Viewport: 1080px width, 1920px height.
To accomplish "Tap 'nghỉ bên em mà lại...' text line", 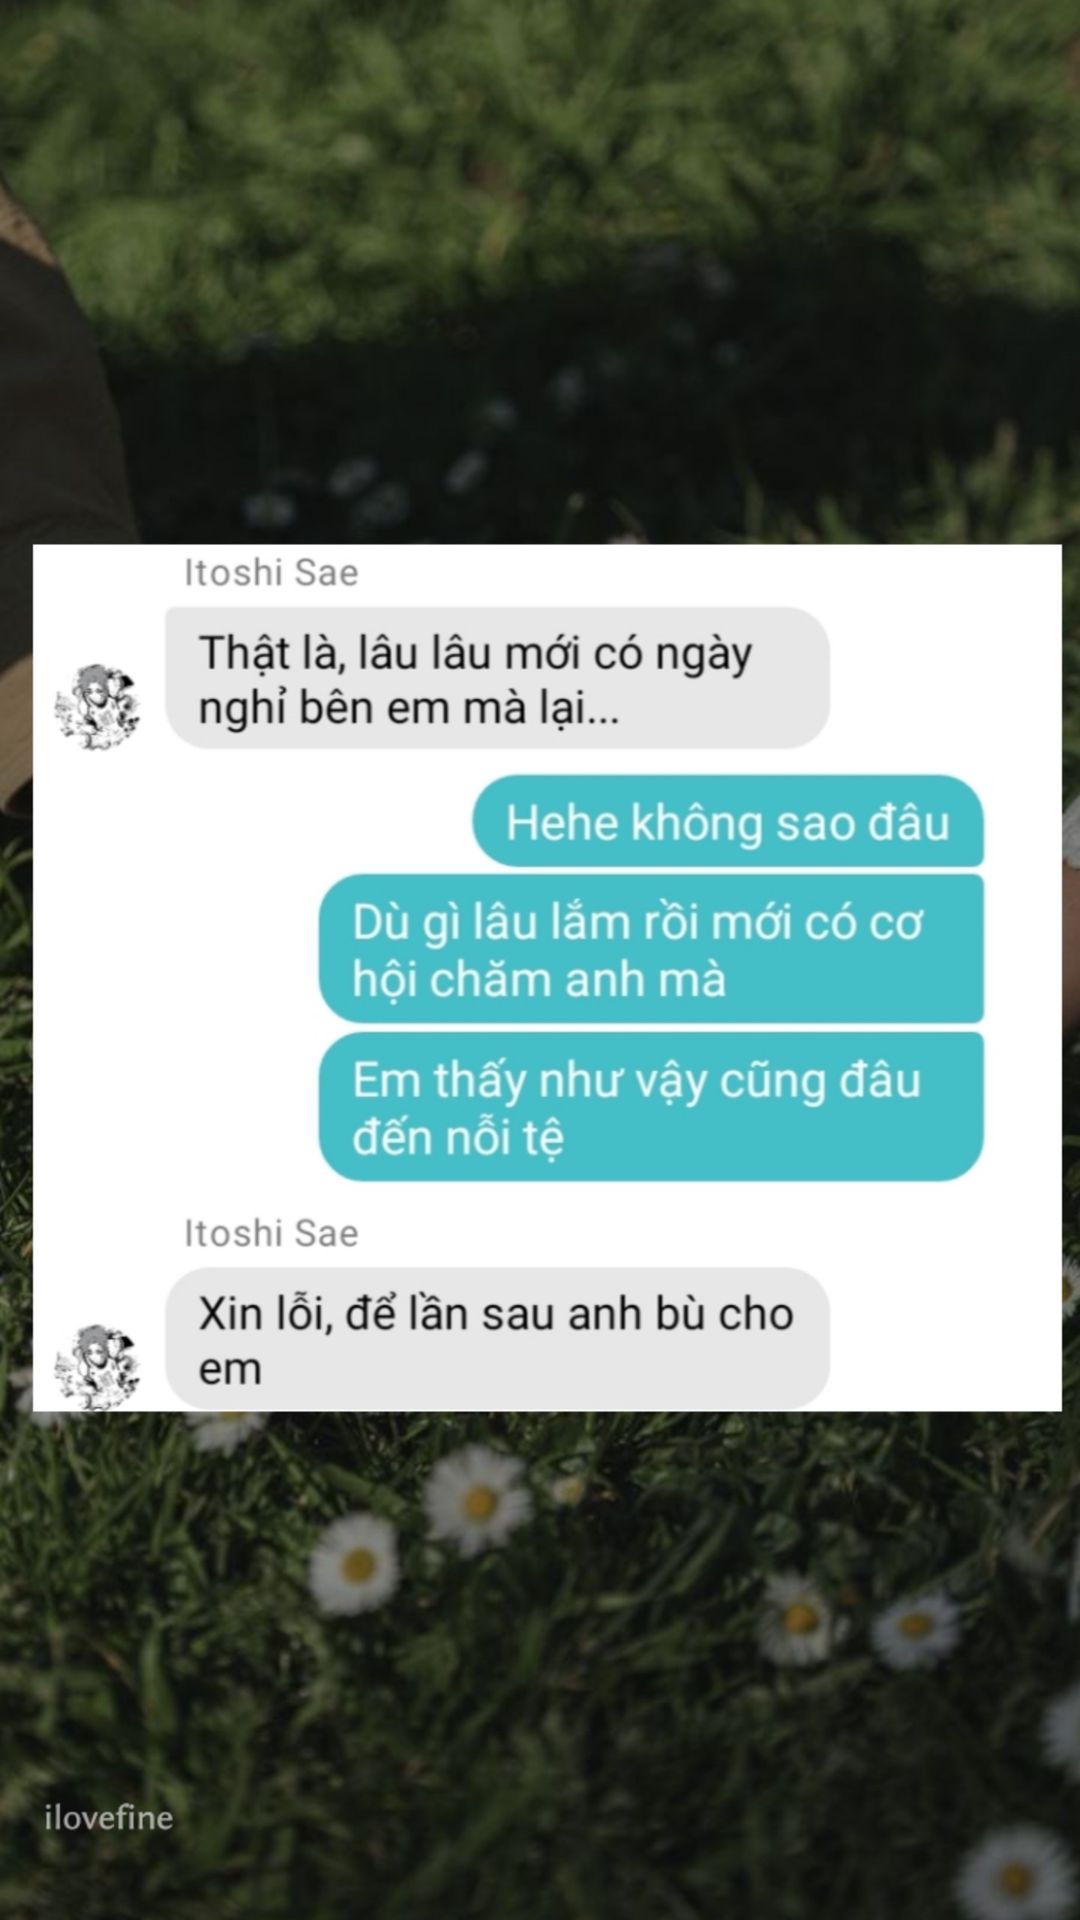I will click(x=408, y=708).
